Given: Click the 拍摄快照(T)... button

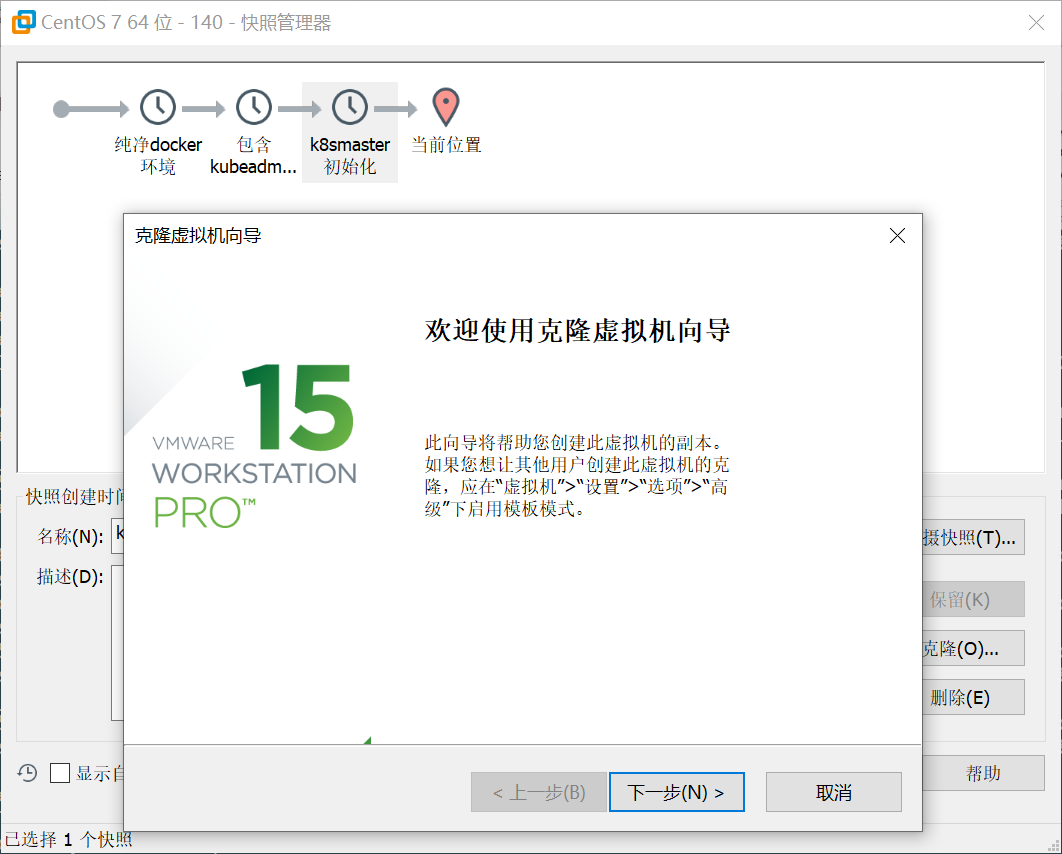Looking at the screenshot, I should (972, 538).
